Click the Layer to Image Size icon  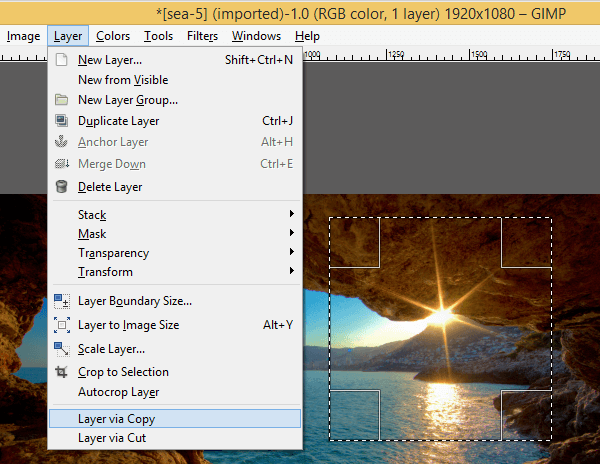coord(62,325)
